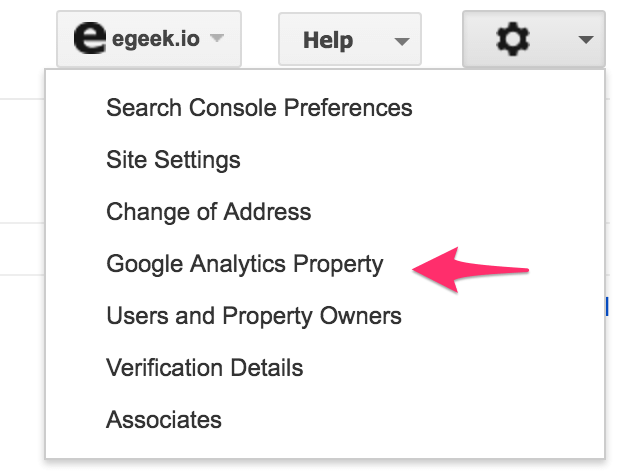Click the blue sliver behind the menu's edge
Viewport: 636px width, 474px height.
607,306
